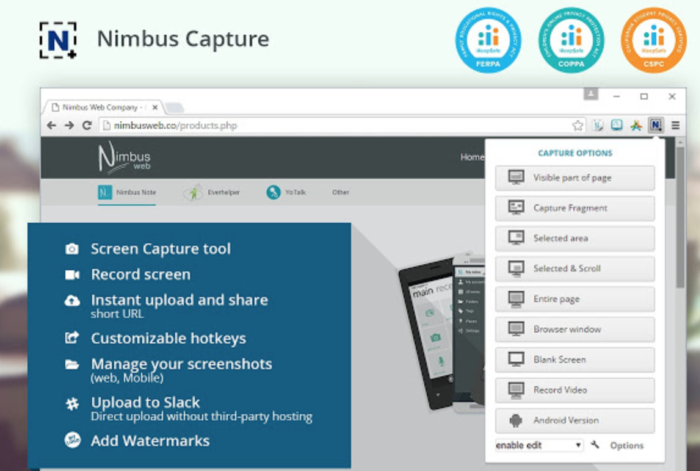The width and height of the screenshot is (700, 471).
Task: Start Record Video option
Action: tap(575, 390)
